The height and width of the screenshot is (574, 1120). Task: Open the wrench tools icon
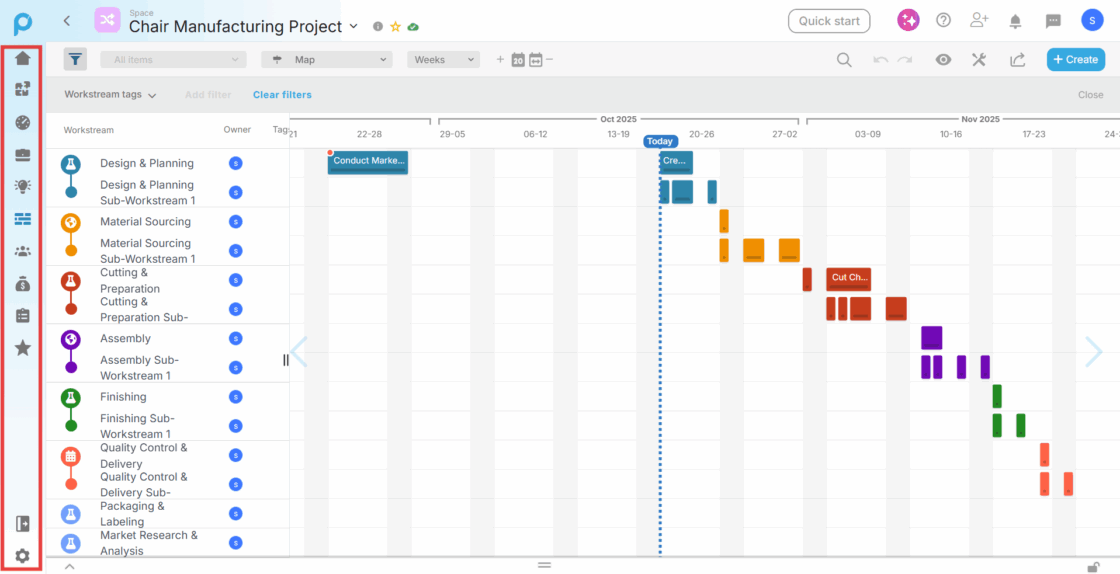979,60
